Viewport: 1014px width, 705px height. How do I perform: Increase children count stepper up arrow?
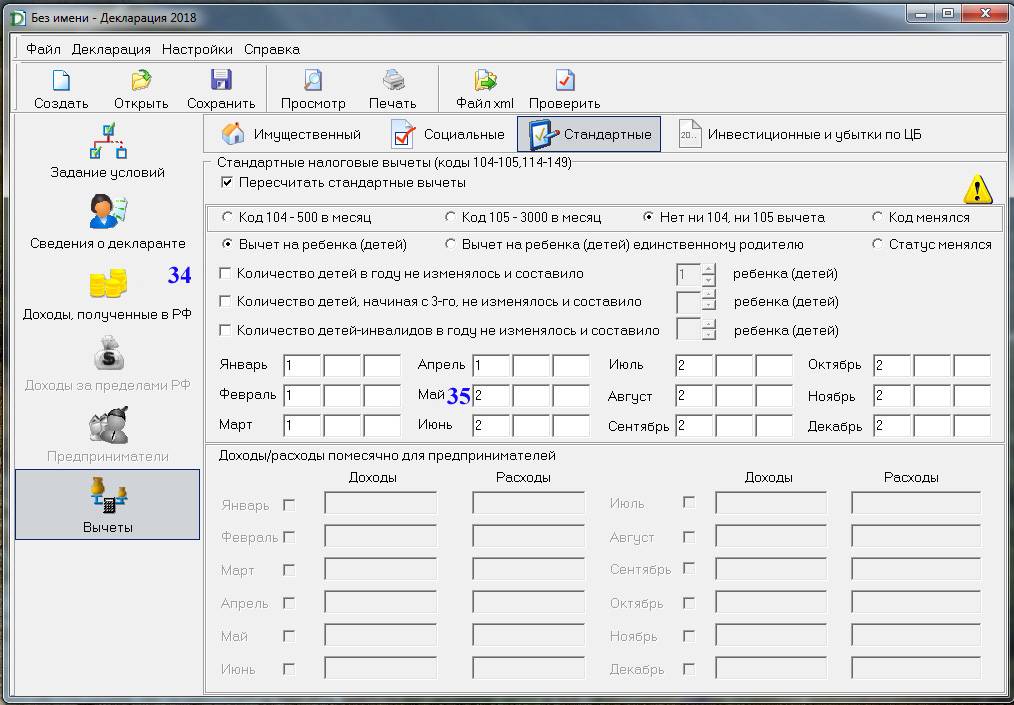709,268
